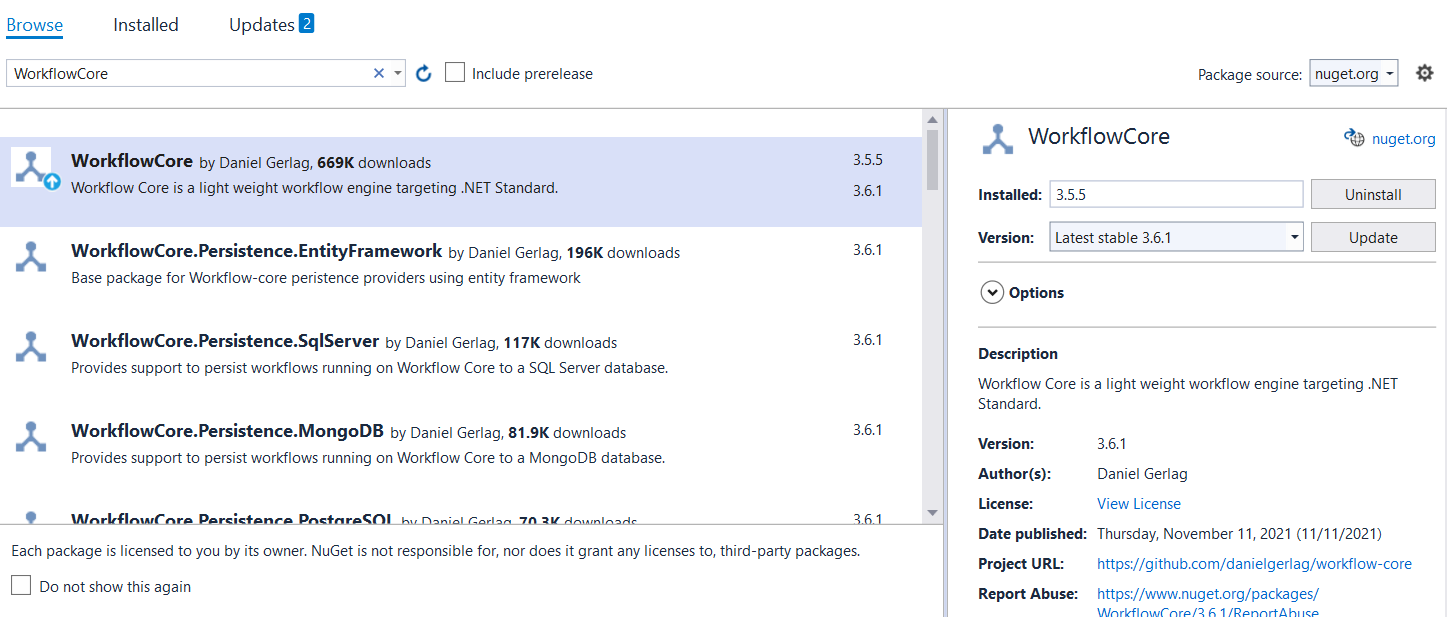Click the package list scrollbar down arrow

click(x=932, y=512)
